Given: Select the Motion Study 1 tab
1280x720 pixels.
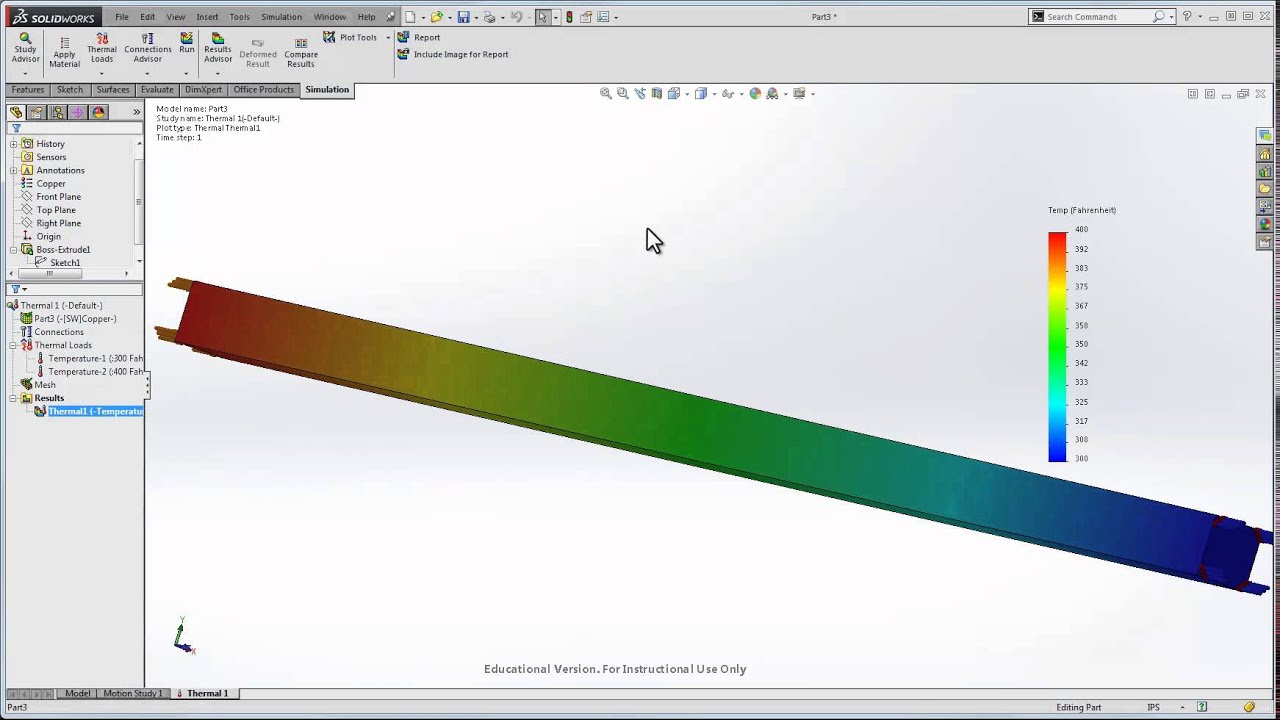Looking at the screenshot, I should click(x=132, y=693).
